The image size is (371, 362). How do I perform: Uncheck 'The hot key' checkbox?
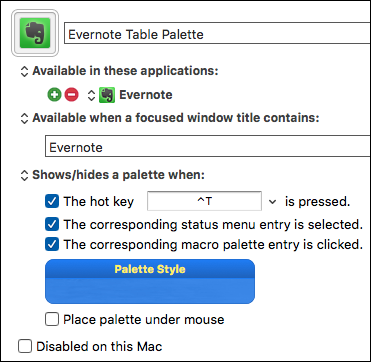coord(52,202)
